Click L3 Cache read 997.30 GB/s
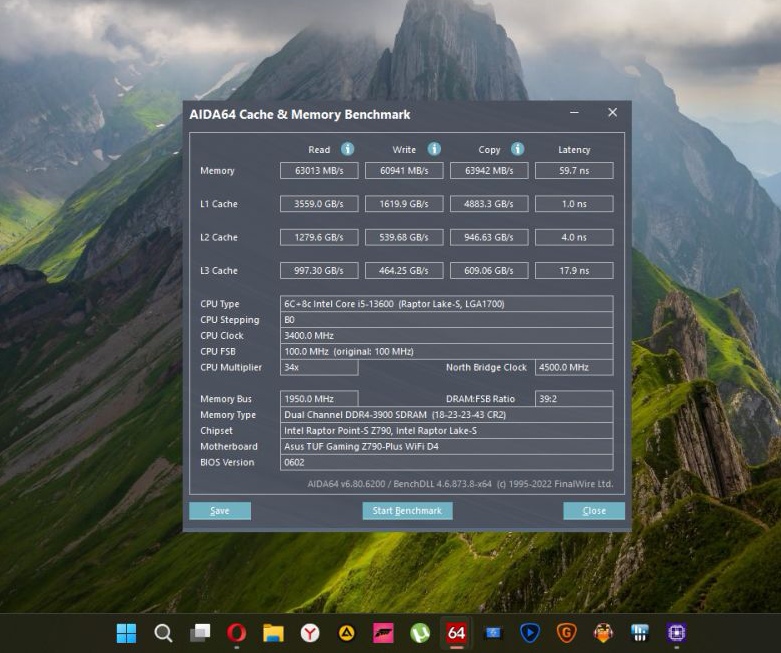The image size is (781, 653). pos(319,270)
